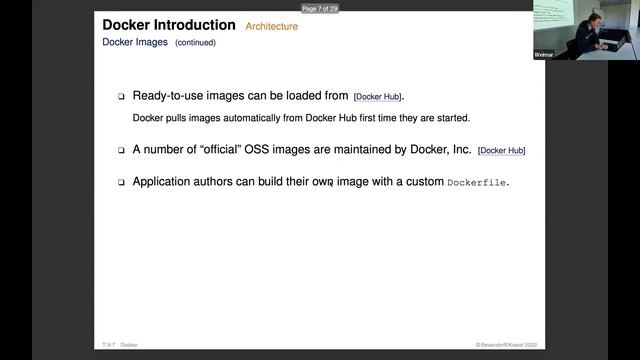
Task: Open the Docker Hub link after 'loaded from'
Action: coord(378,97)
